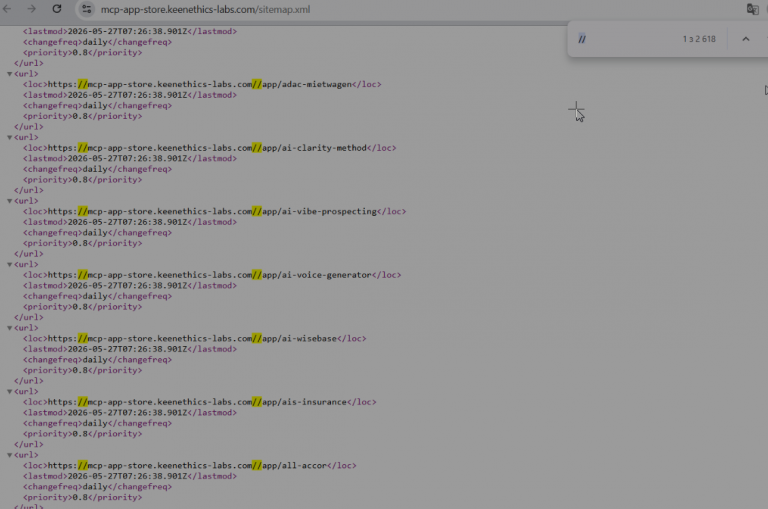Click changefreq daily under ai-wisebase
768x509 pixels.
97,360
